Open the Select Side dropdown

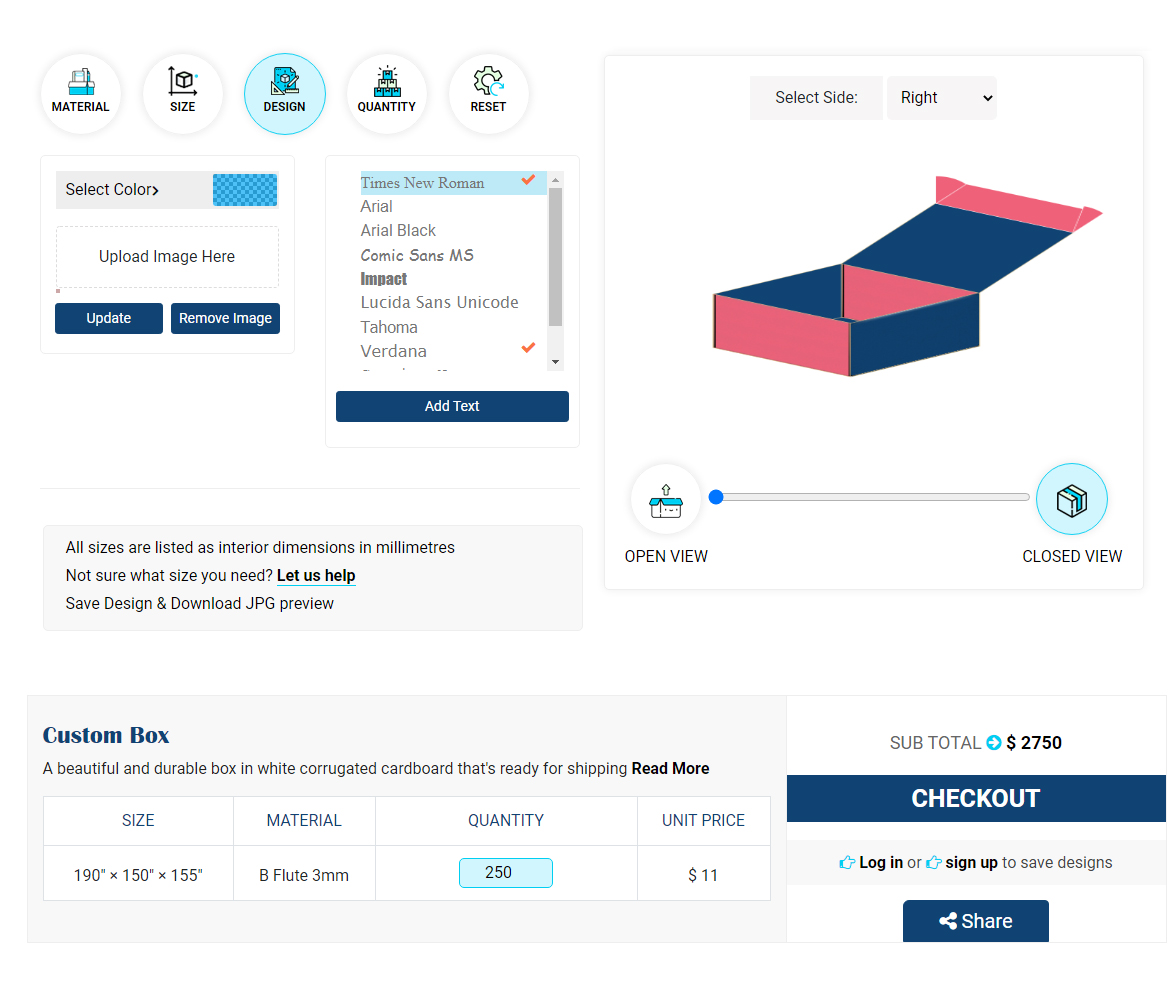pos(941,98)
